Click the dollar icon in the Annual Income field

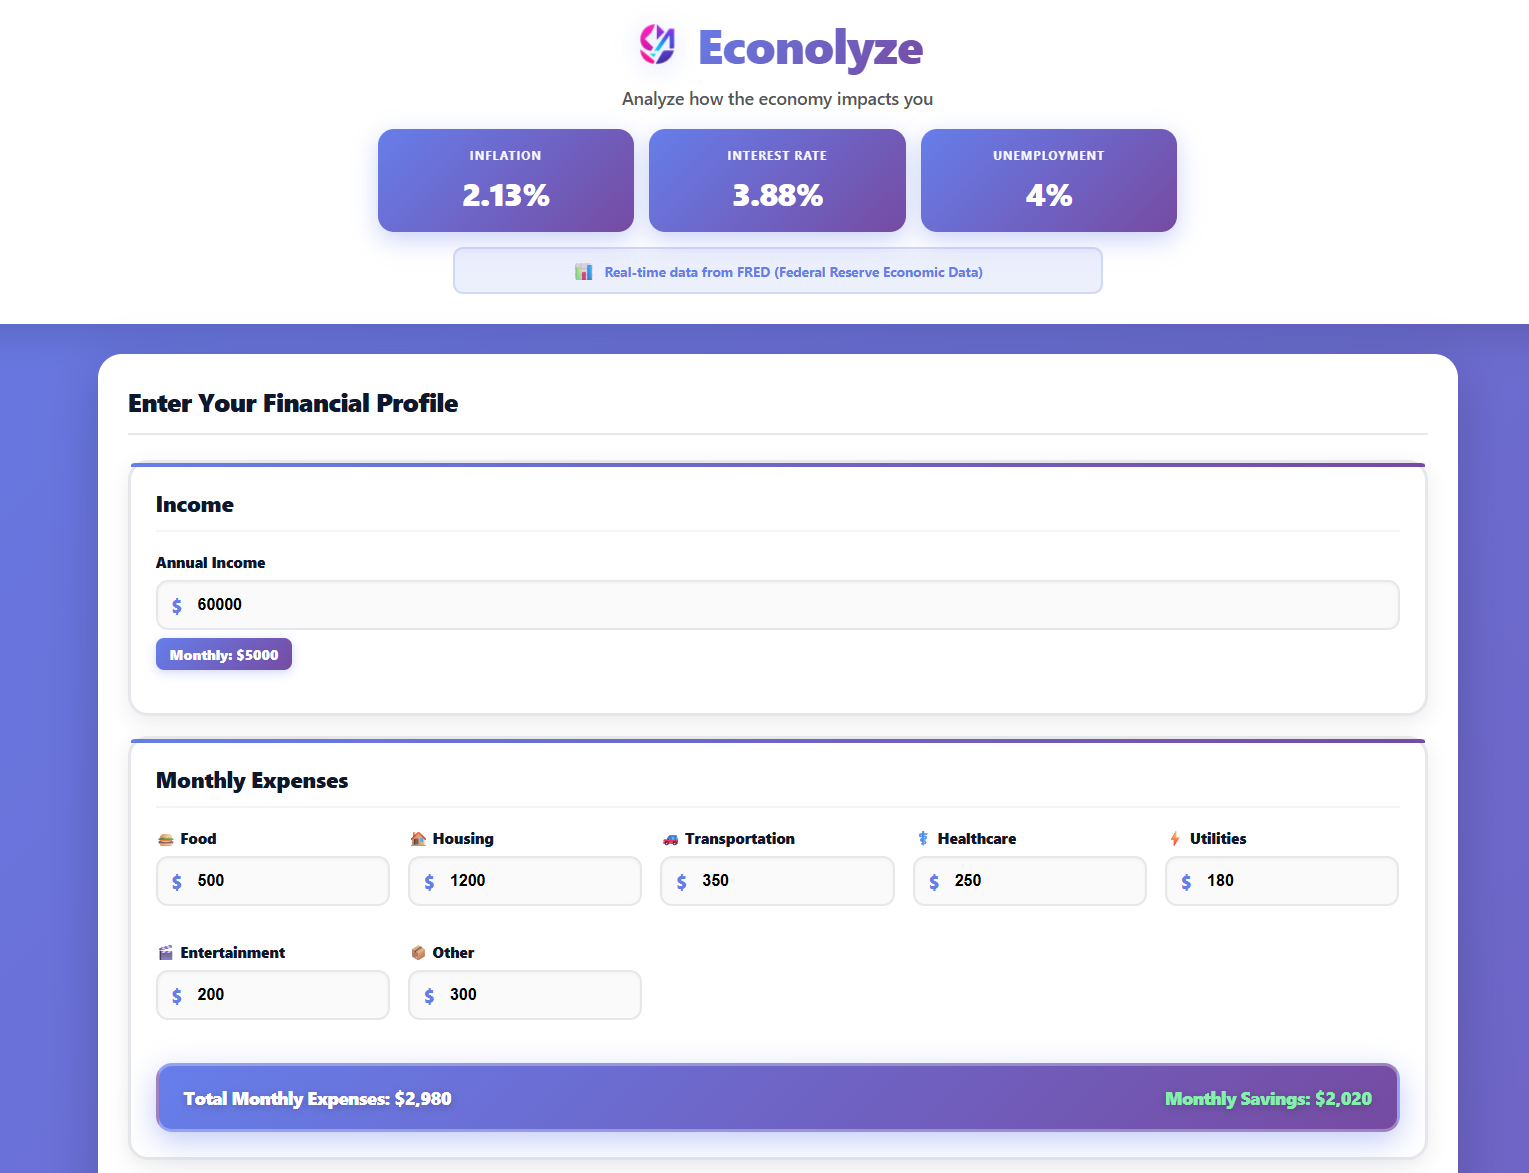pos(177,605)
